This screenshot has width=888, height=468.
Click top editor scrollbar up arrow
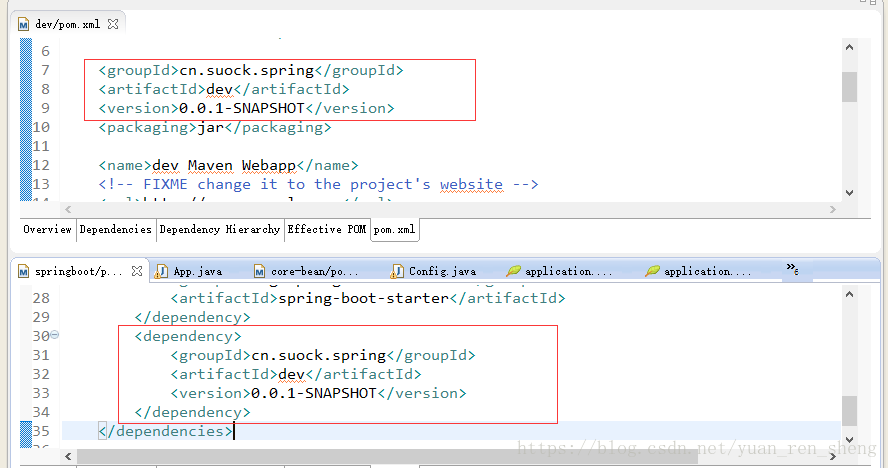[849, 48]
